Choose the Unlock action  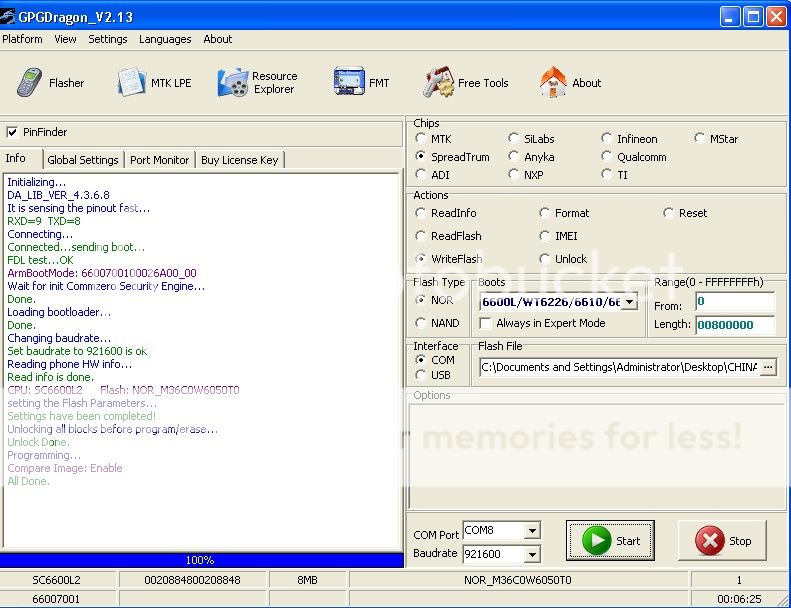click(544, 259)
